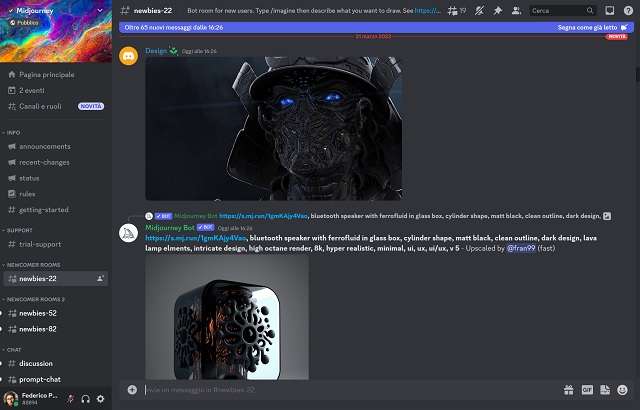Click create invite icon on newbies-22
This screenshot has width=640, height=410.
click(100, 279)
